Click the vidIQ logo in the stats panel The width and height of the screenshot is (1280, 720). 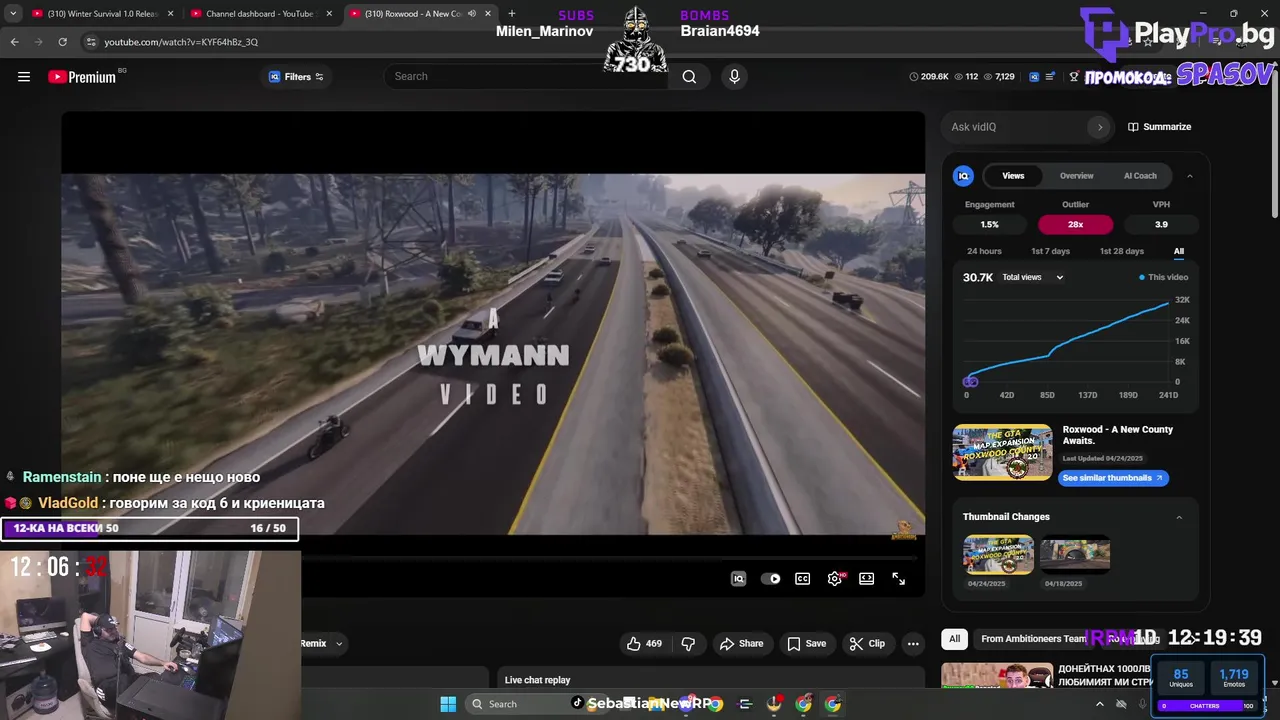(963, 176)
